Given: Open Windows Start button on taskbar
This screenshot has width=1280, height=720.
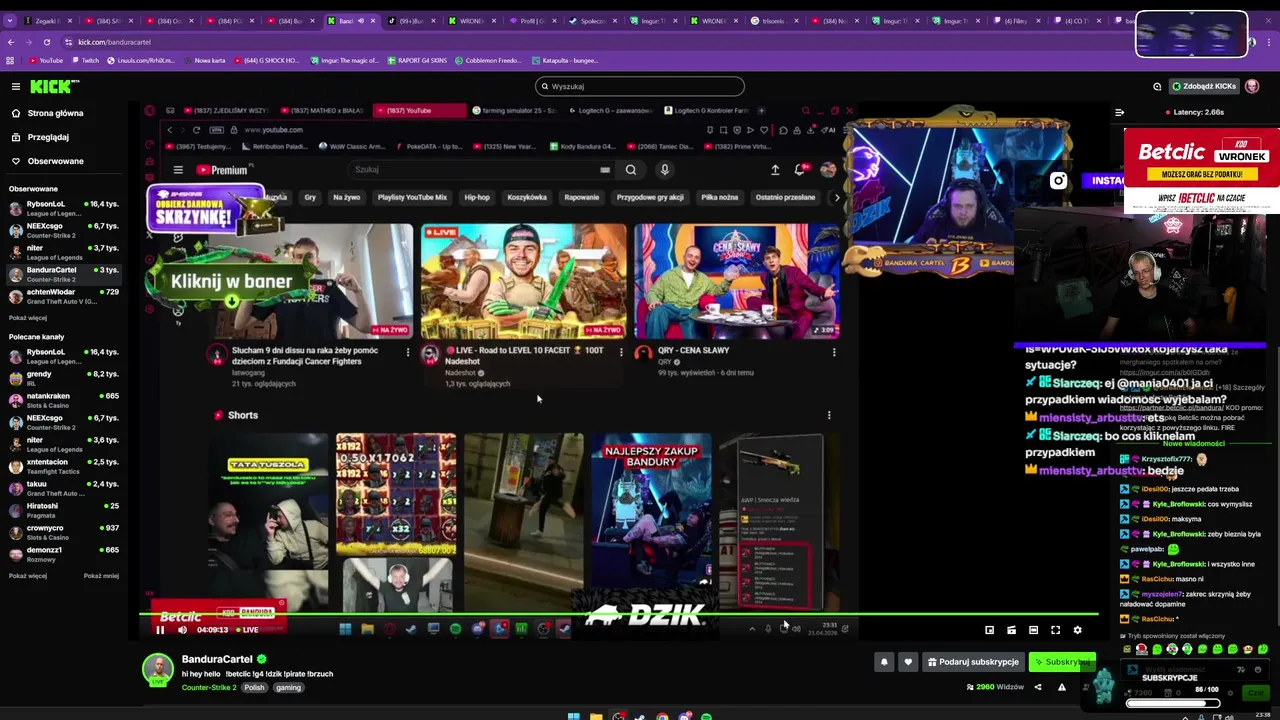Looking at the screenshot, I should pos(574,716).
